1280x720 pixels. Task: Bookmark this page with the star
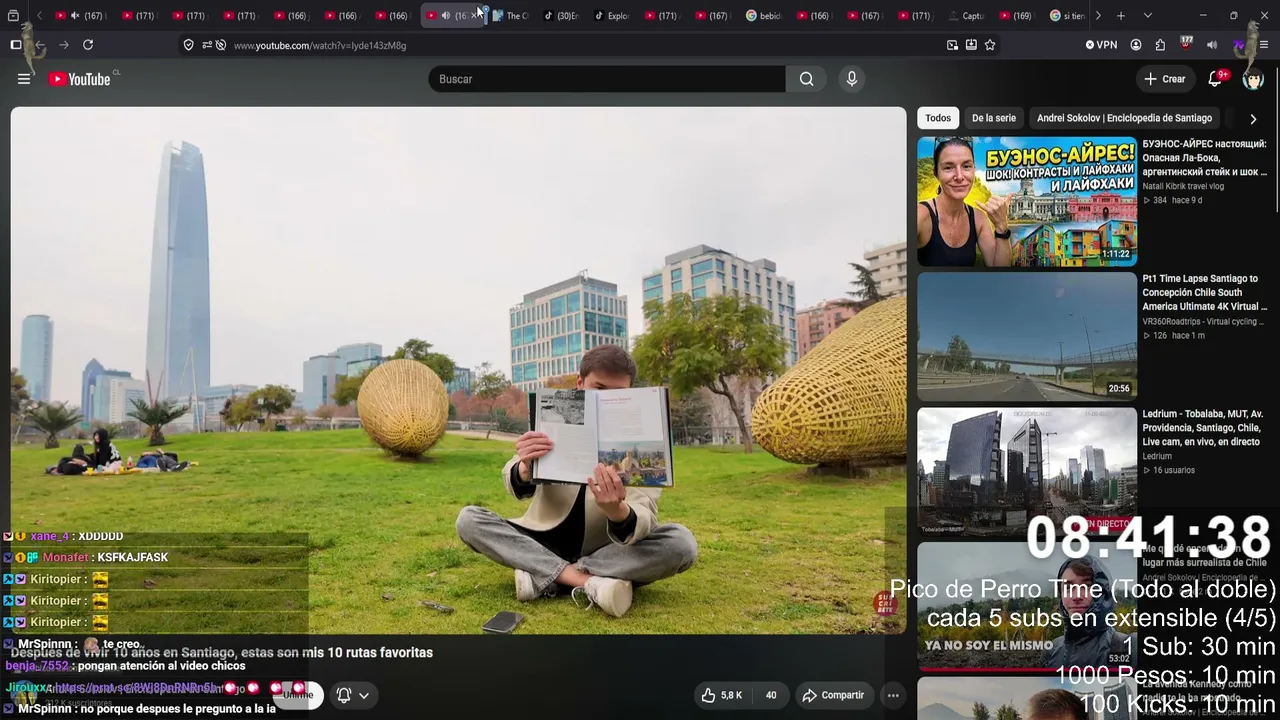coord(990,45)
